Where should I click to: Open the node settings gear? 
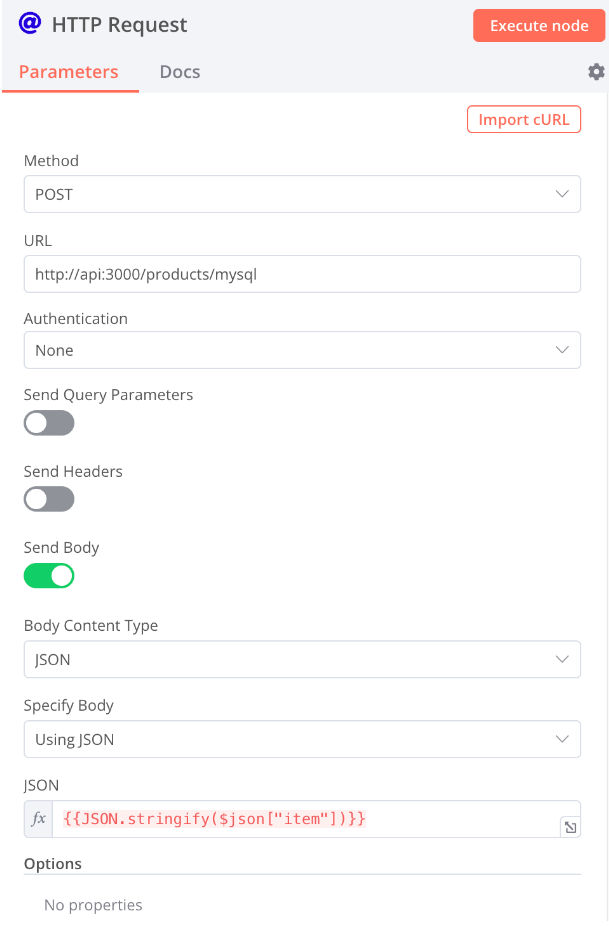[x=596, y=71]
